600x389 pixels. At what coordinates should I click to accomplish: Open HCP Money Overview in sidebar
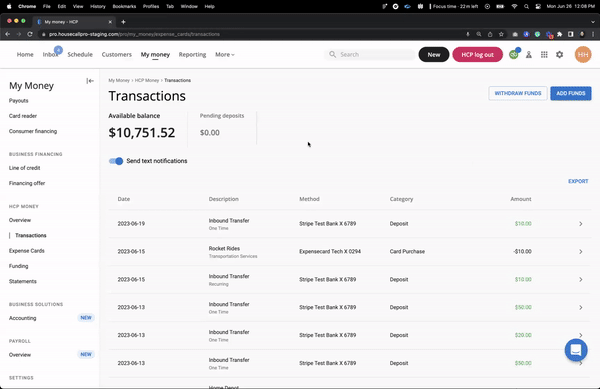pos(20,220)
